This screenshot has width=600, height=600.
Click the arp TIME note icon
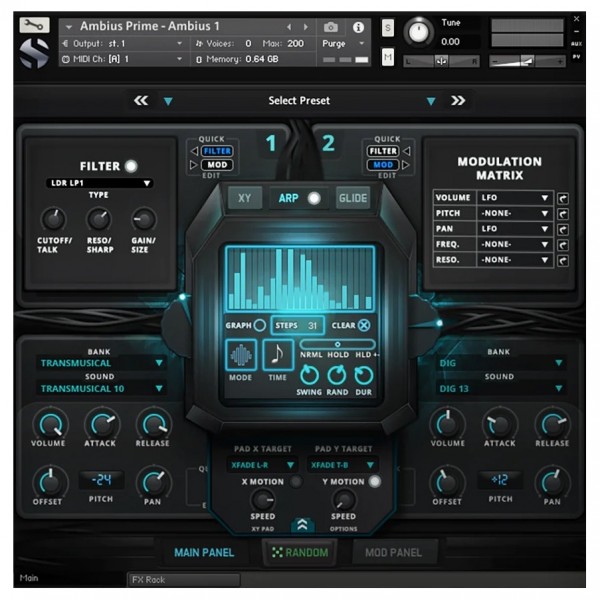coord(278,355)
